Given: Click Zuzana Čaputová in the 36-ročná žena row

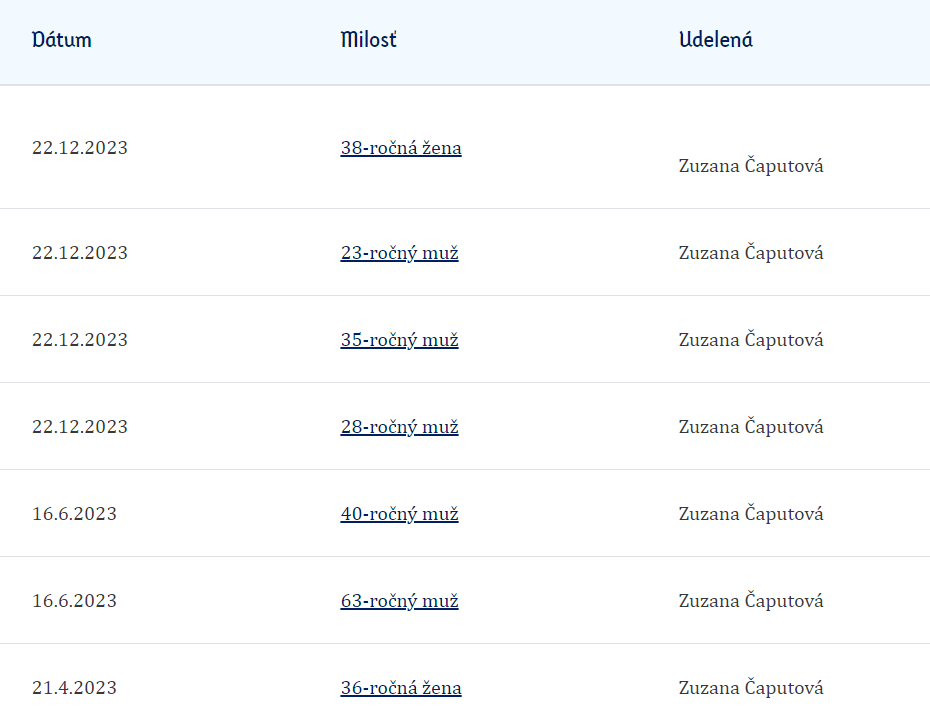Looking at the screenshot, I should pos(751,688).
